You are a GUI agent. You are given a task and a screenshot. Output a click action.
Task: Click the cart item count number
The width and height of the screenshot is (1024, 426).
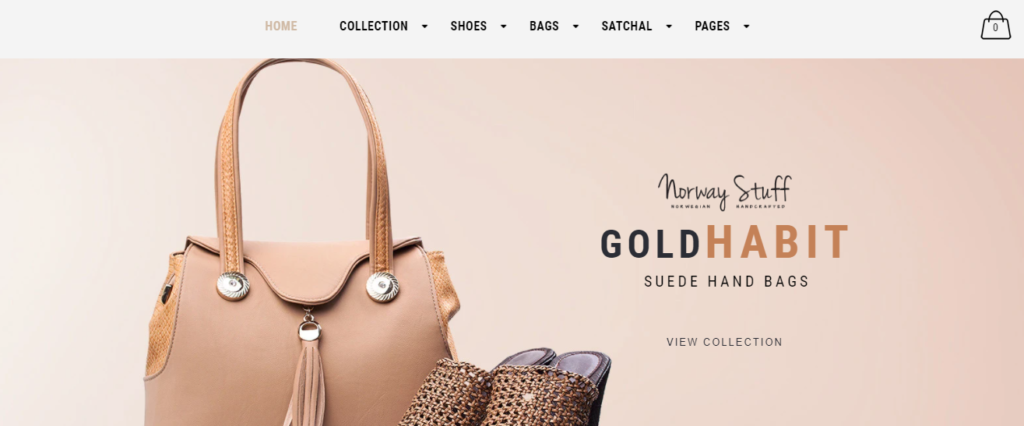pyautogui.click(x=995, y=28)
